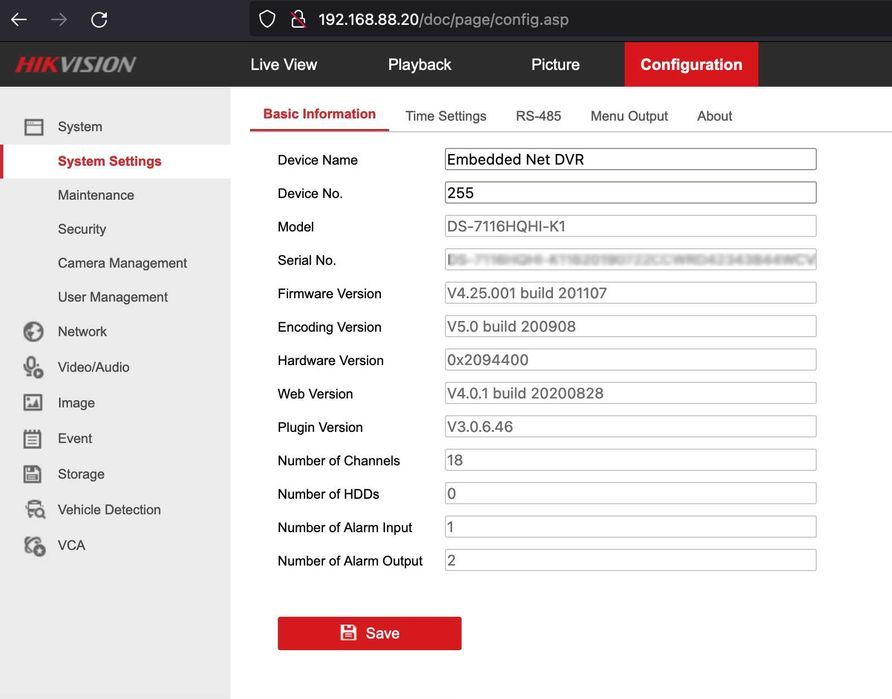Expand the VCA section label

click(72, 545)
